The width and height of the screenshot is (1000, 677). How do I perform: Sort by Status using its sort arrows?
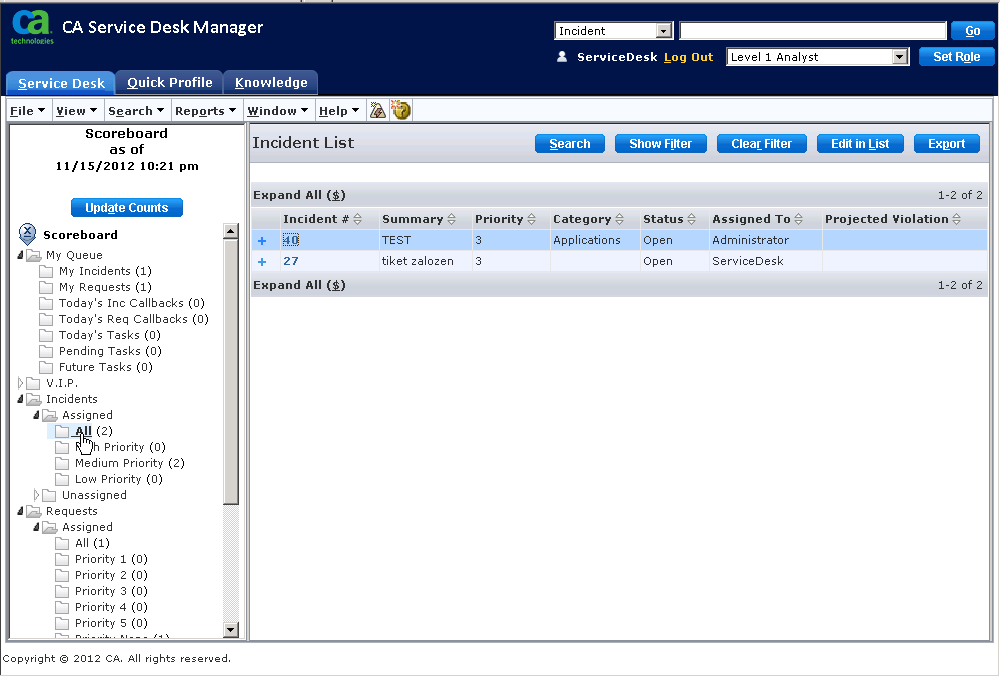(x=691, y=219)
